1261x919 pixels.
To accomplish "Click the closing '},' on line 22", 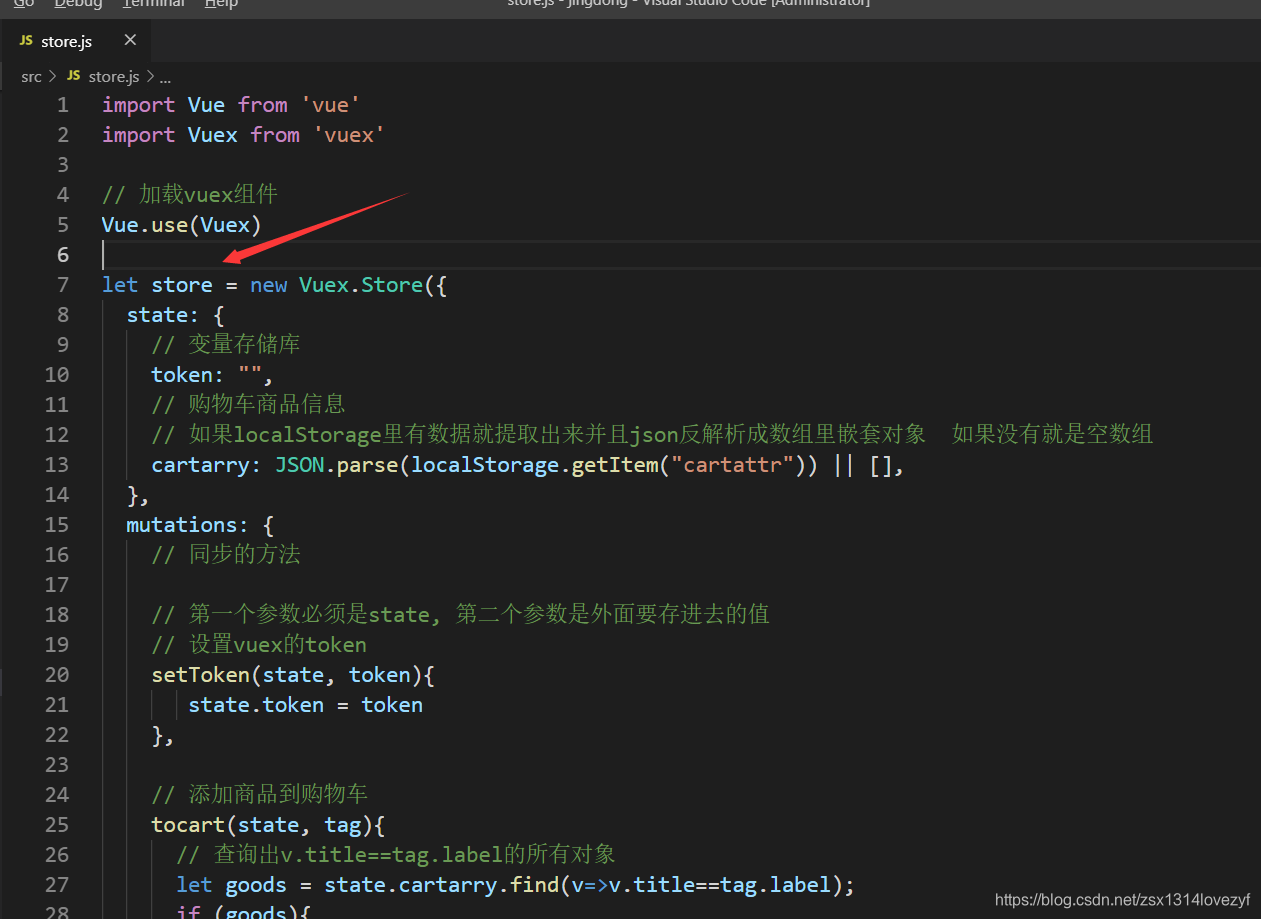I will [163, 735].
